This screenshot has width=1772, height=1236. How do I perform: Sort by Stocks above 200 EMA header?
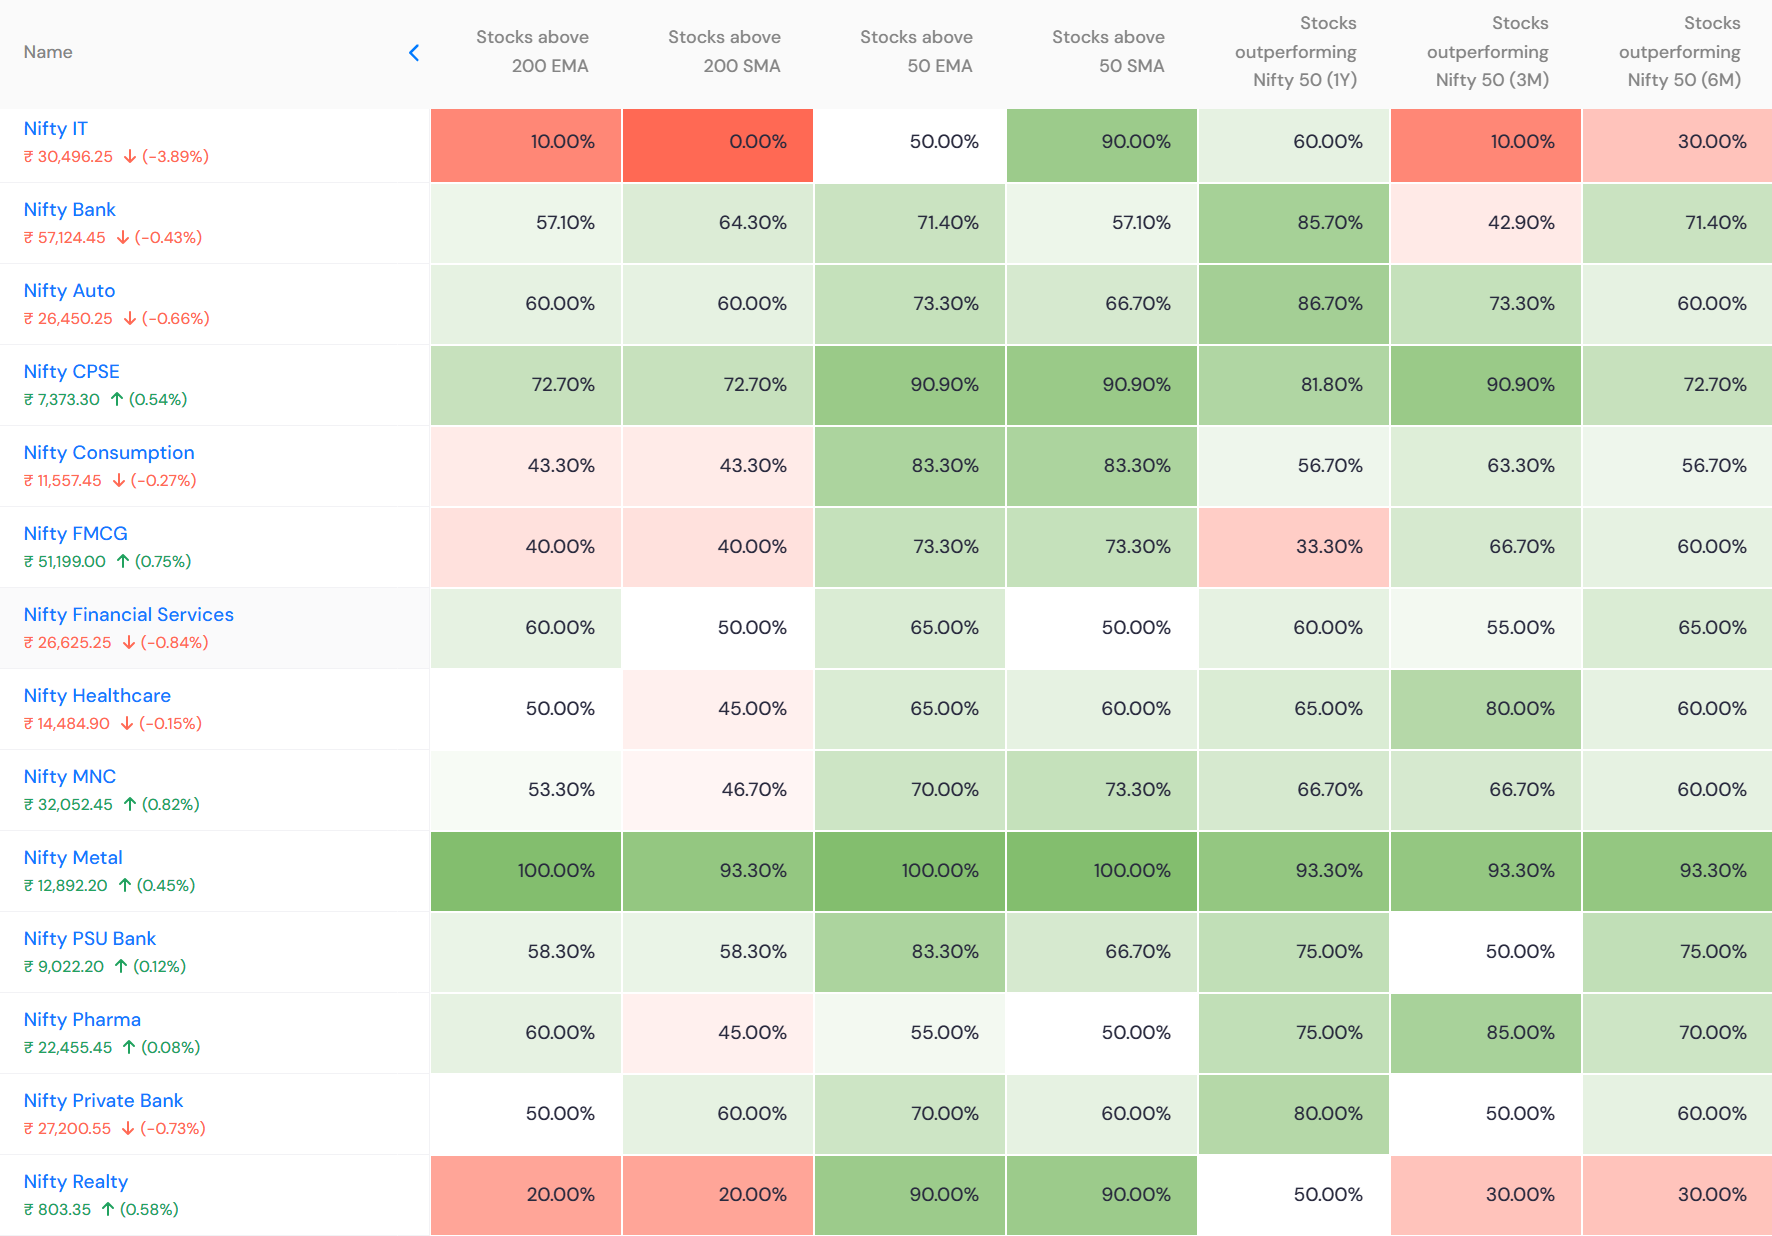(x=532, y=52)
